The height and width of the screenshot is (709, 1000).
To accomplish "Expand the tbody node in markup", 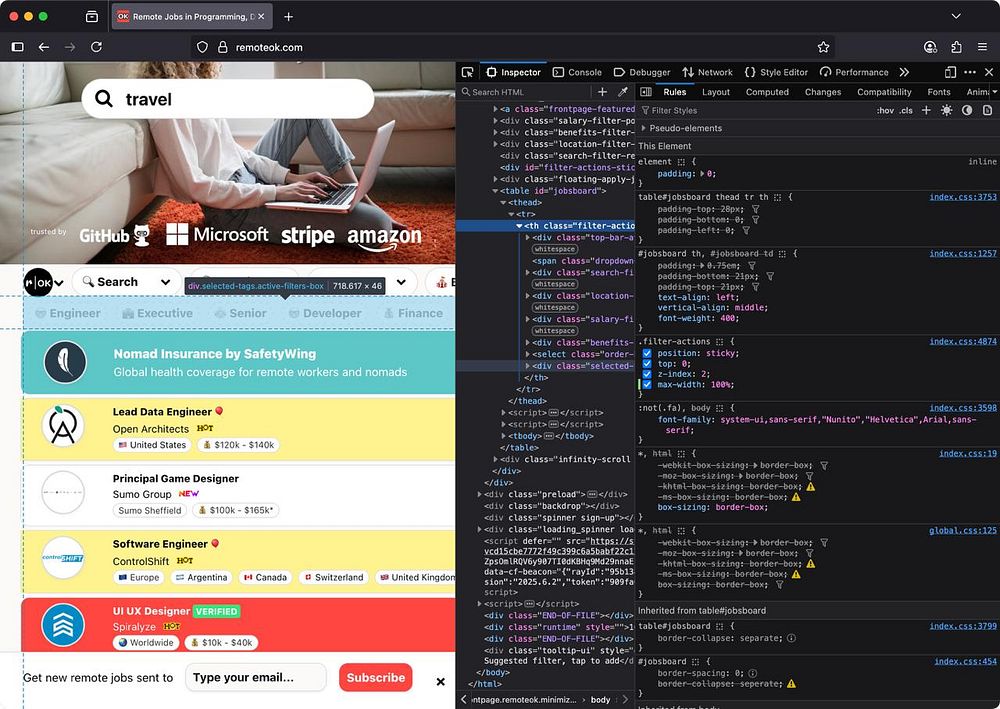I will [x=503, y=436].
